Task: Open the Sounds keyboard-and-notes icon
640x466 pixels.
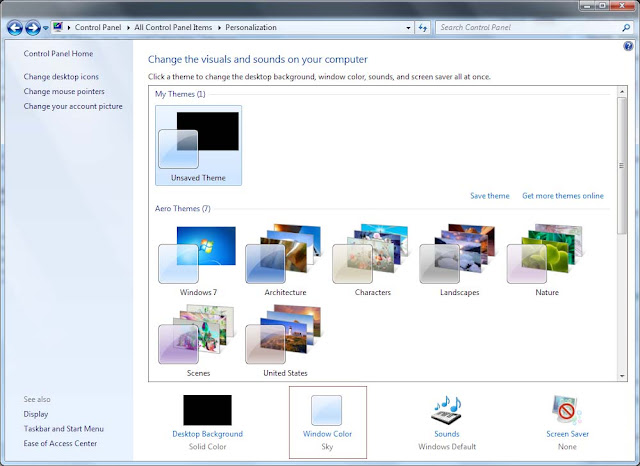Action: pyautogui.click(x=447, y=410)
